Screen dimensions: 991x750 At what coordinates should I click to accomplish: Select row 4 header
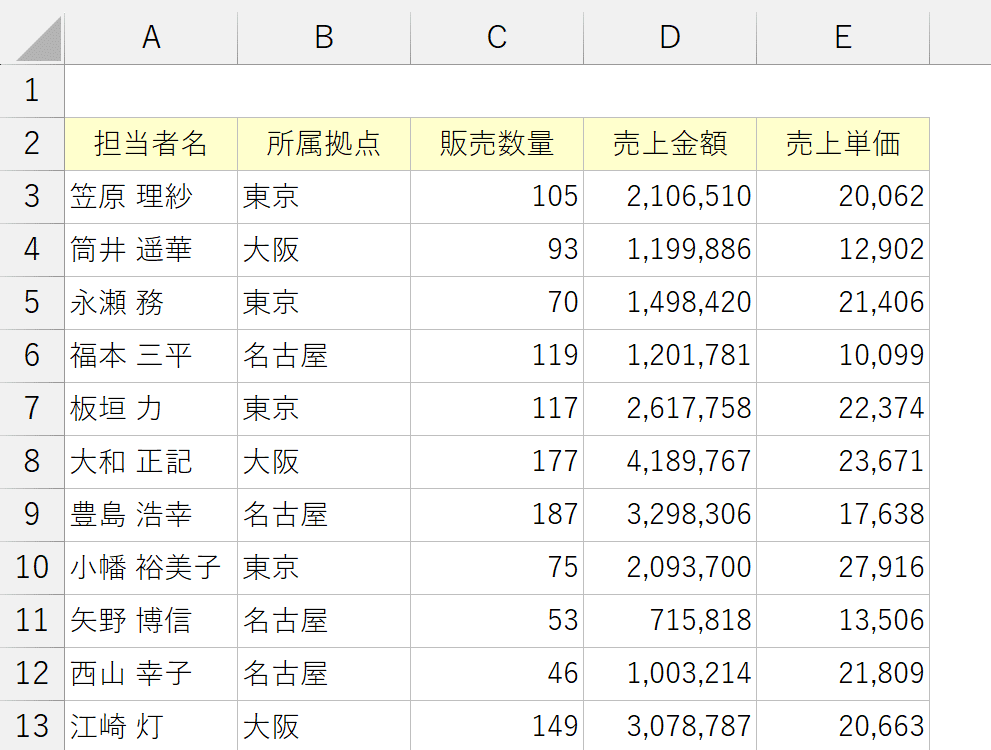pyautogui.click(x=32, y=250)
